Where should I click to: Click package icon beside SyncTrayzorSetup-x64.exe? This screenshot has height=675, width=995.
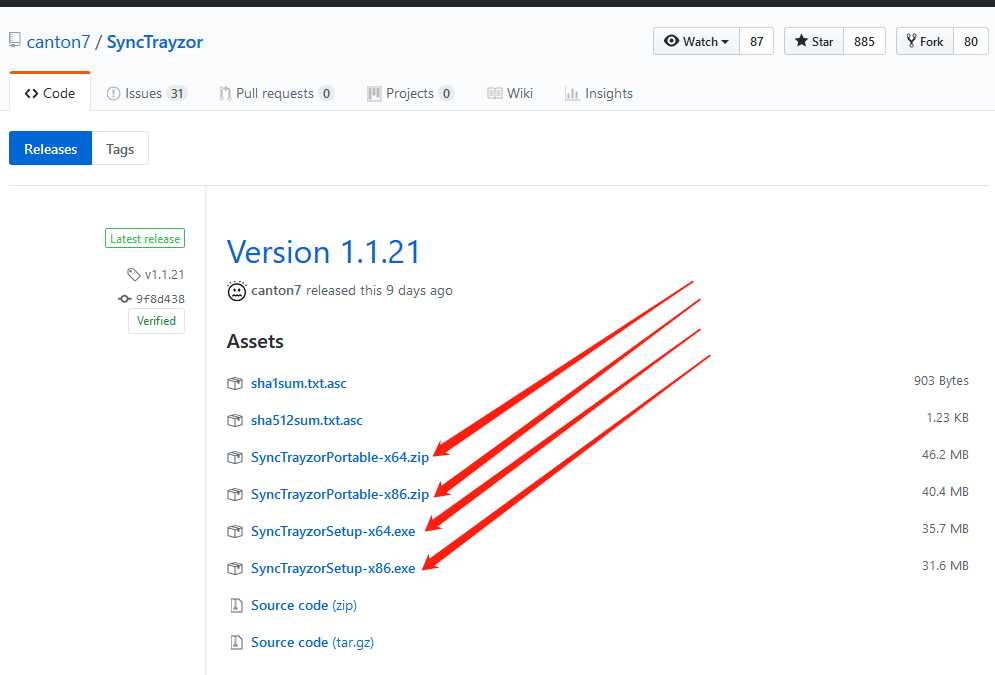pyautogui.click(x=235, y=531)
